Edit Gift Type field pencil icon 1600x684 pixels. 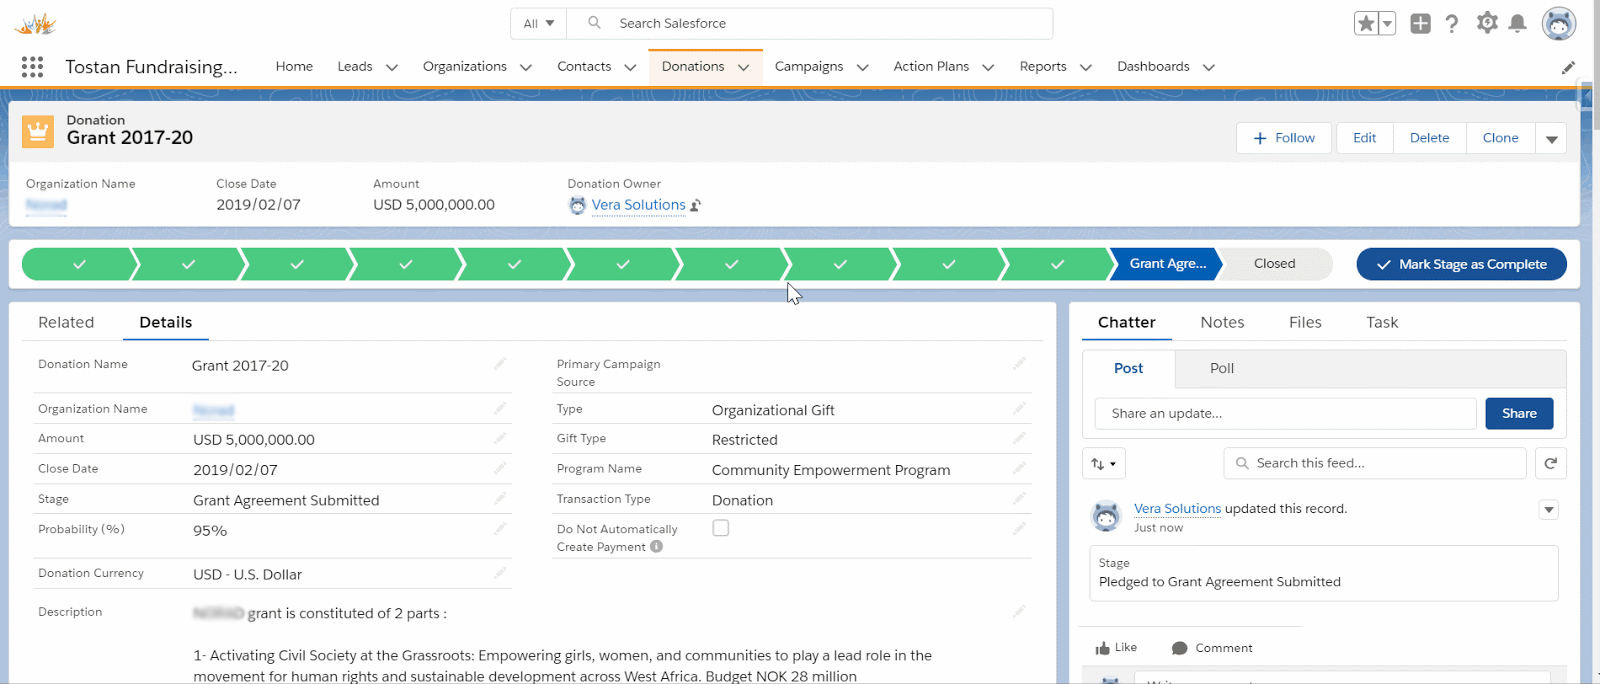click(x=1019, y=438)
